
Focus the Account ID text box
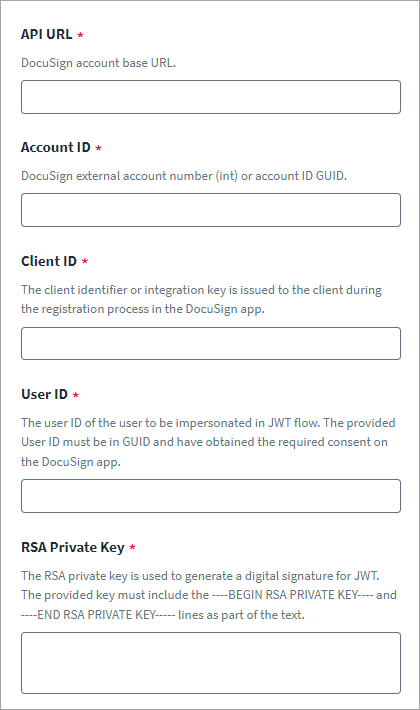click(x=211, y=210)
